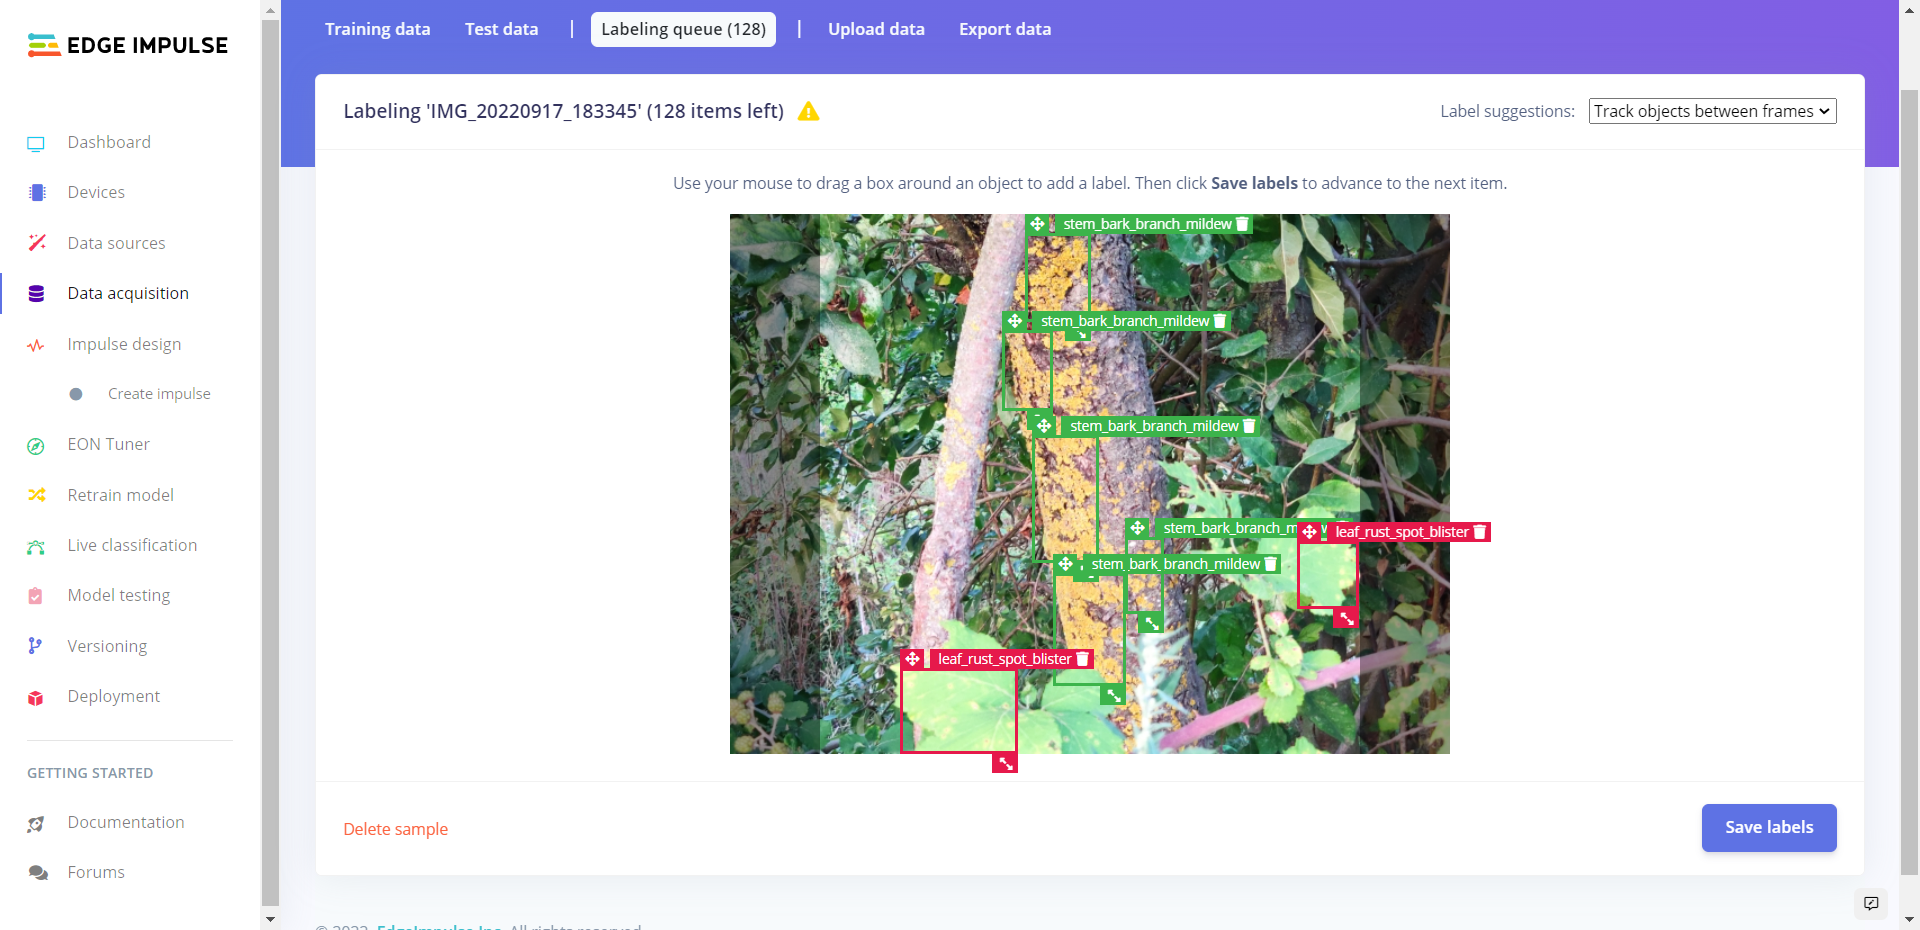Open the Export data tab
This screenshot has height=930, width=1920.
click(x=1005, y=29)
